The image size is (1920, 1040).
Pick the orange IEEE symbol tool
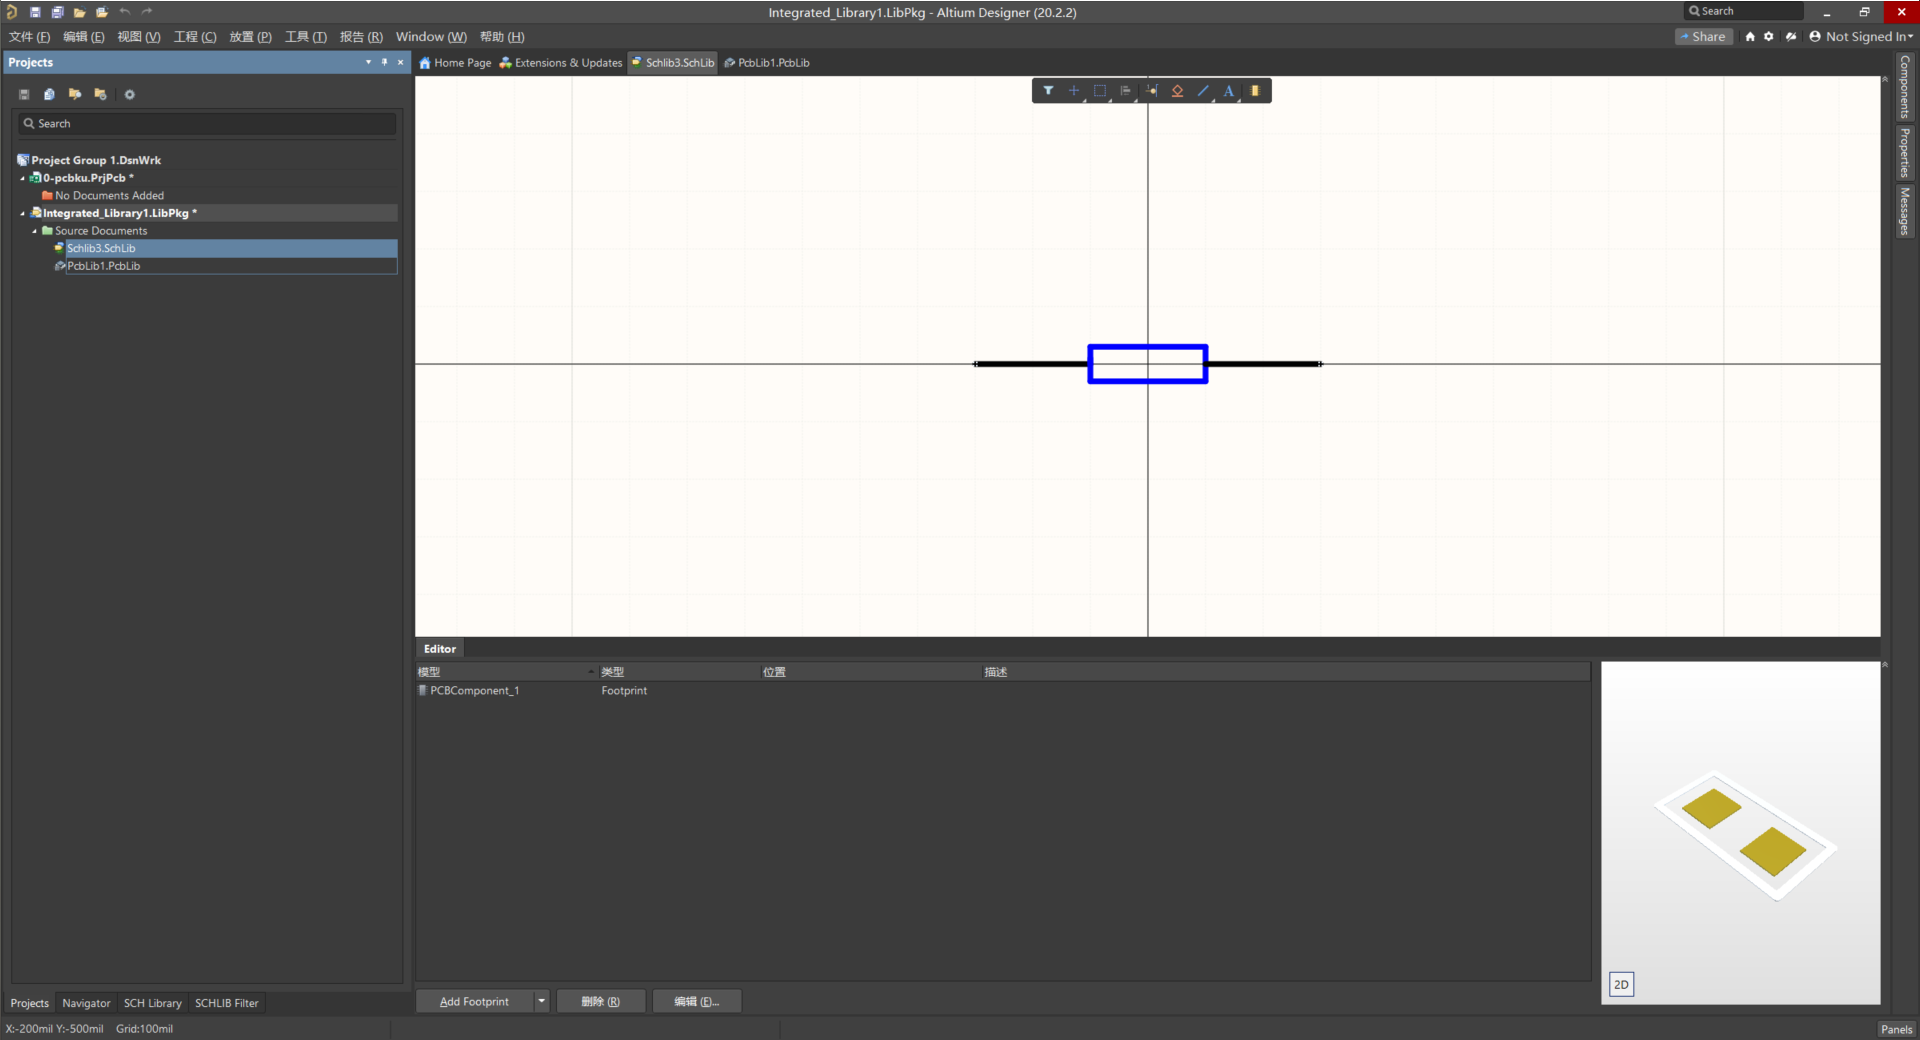[1178, 91]
